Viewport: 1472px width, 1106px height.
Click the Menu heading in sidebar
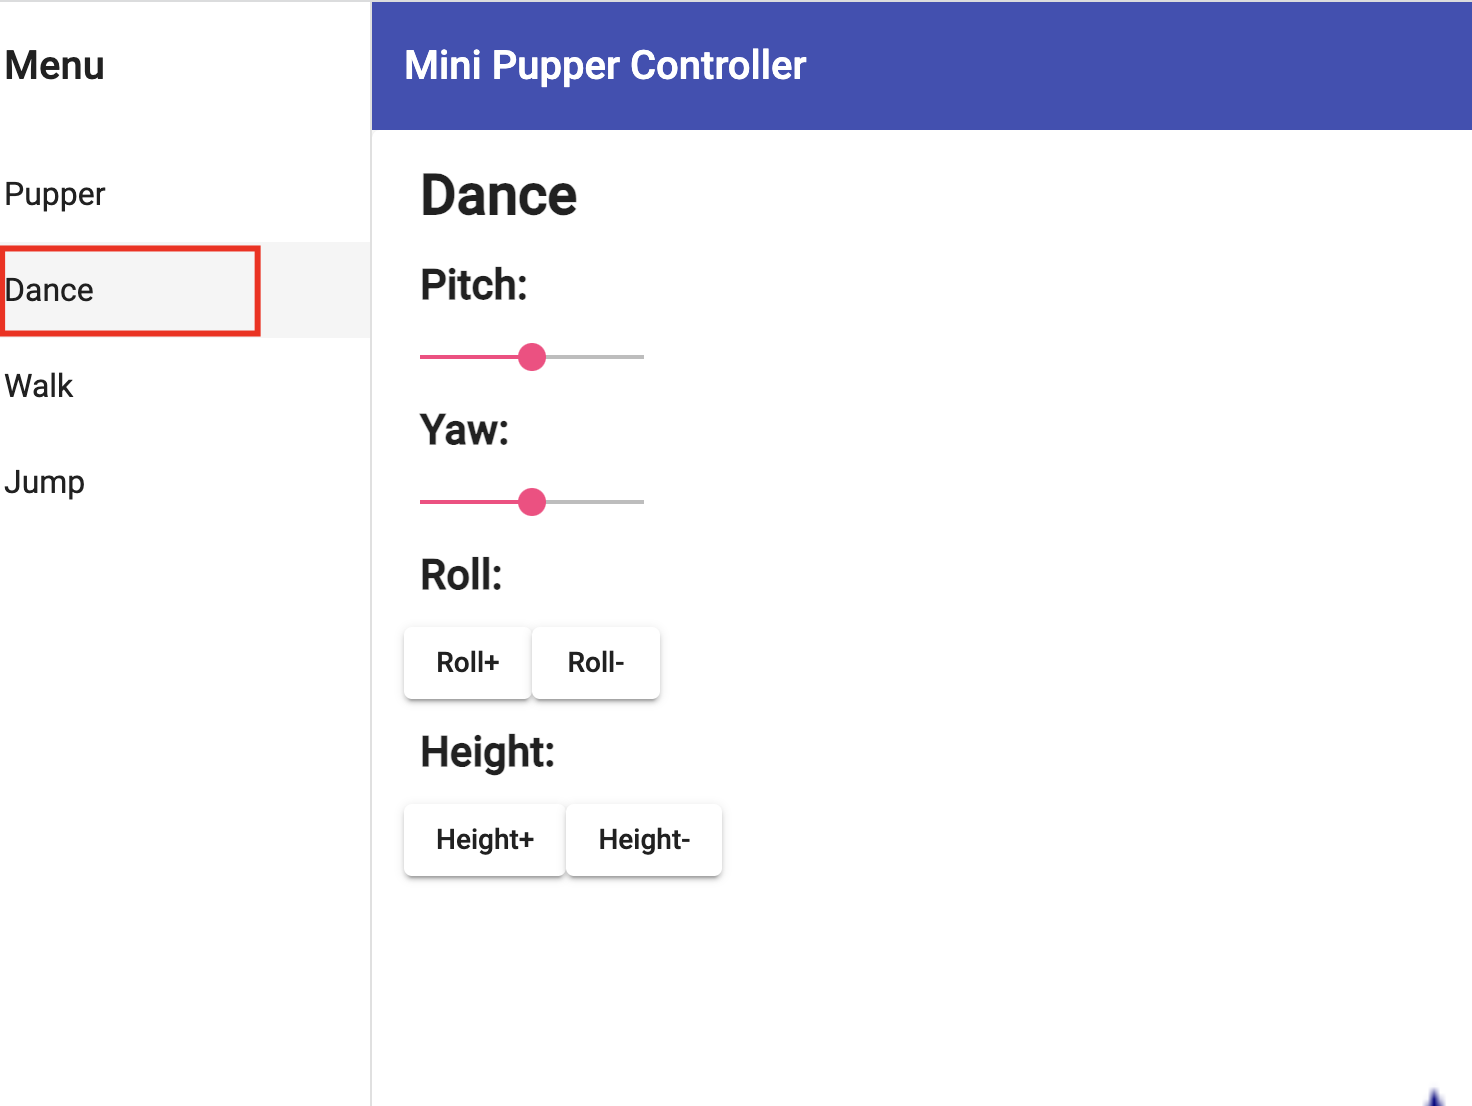tap(55, 66)
